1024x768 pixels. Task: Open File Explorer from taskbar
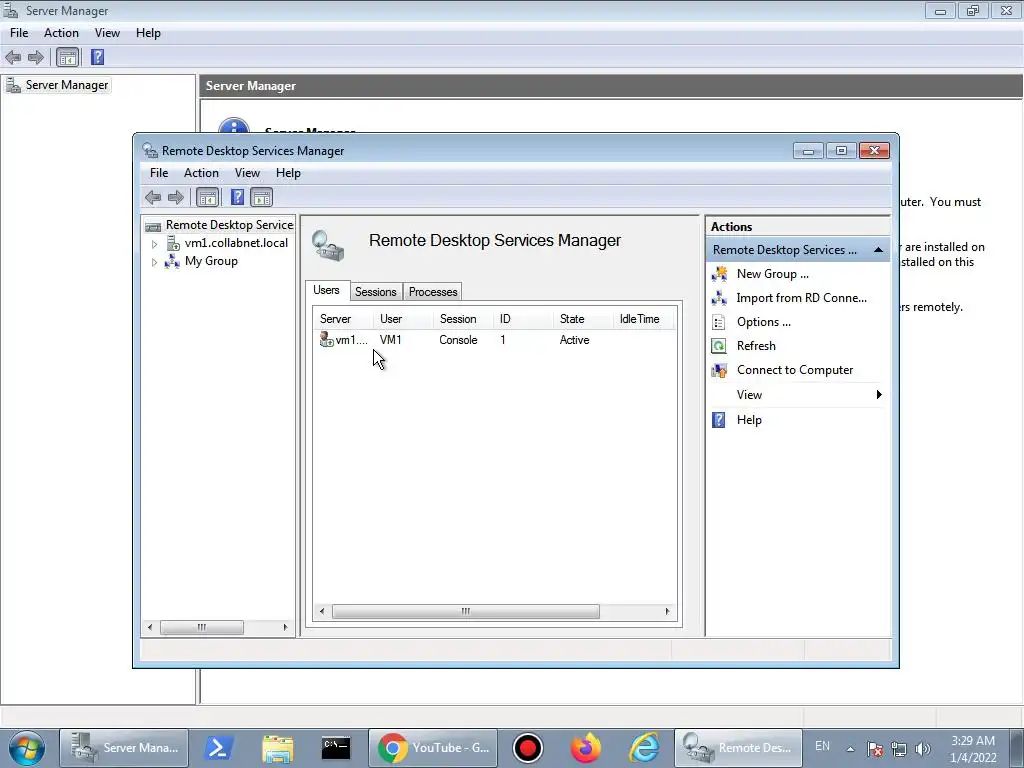pos(278,748)
